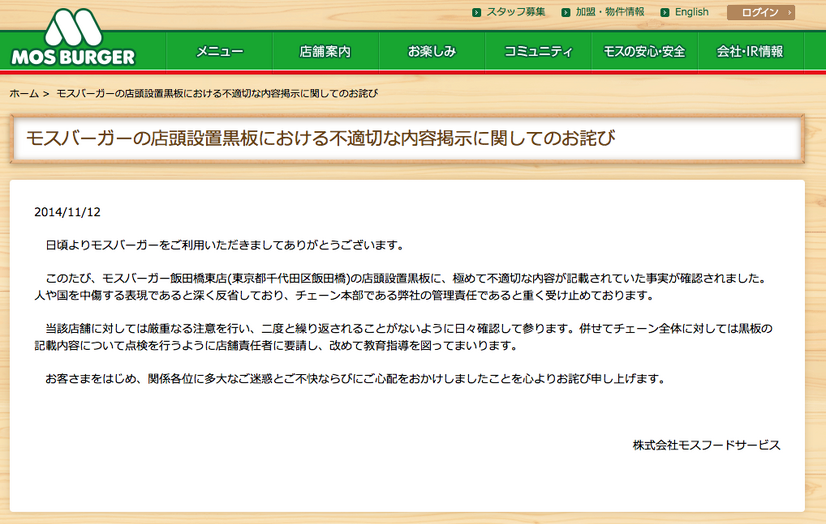826x524 pixels.
Task: Click arrow icon beside スタッフ募集
Action: pyautogui.click(x=476, y=12)
